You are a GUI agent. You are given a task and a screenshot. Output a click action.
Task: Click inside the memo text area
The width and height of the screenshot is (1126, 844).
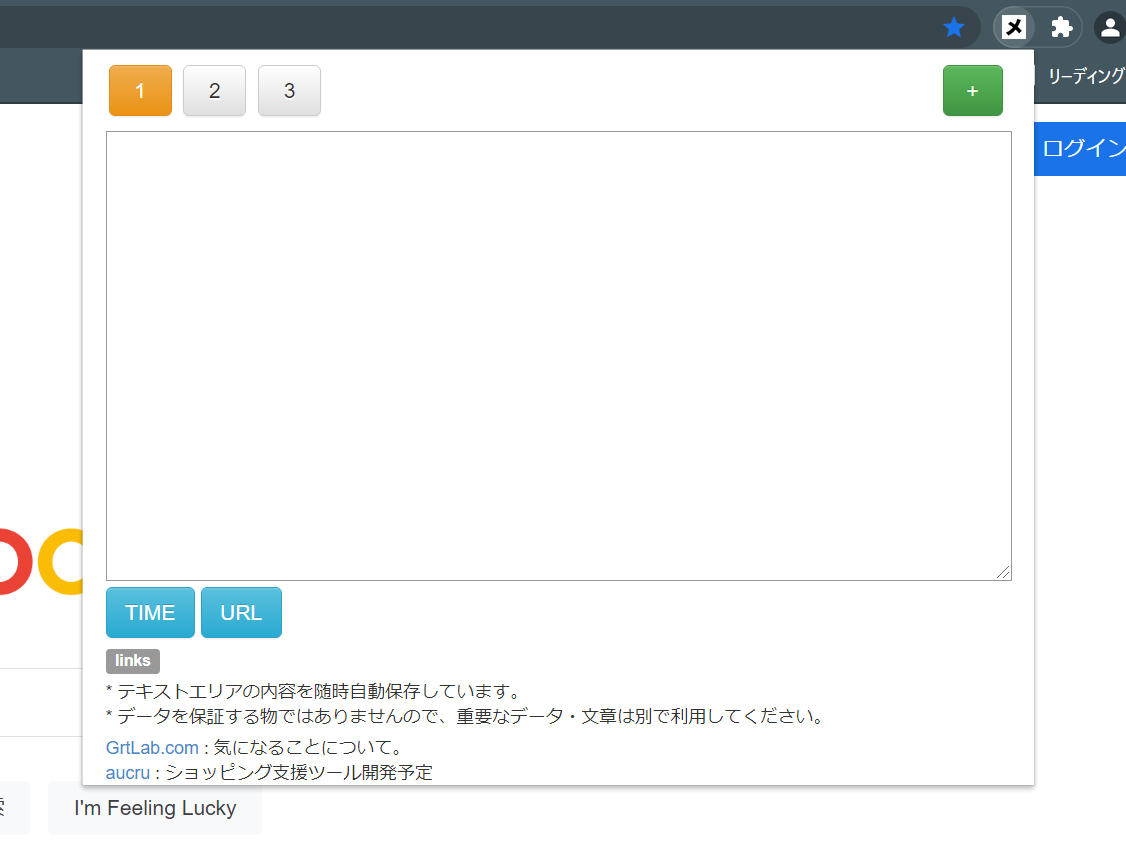tap(559, 356)
